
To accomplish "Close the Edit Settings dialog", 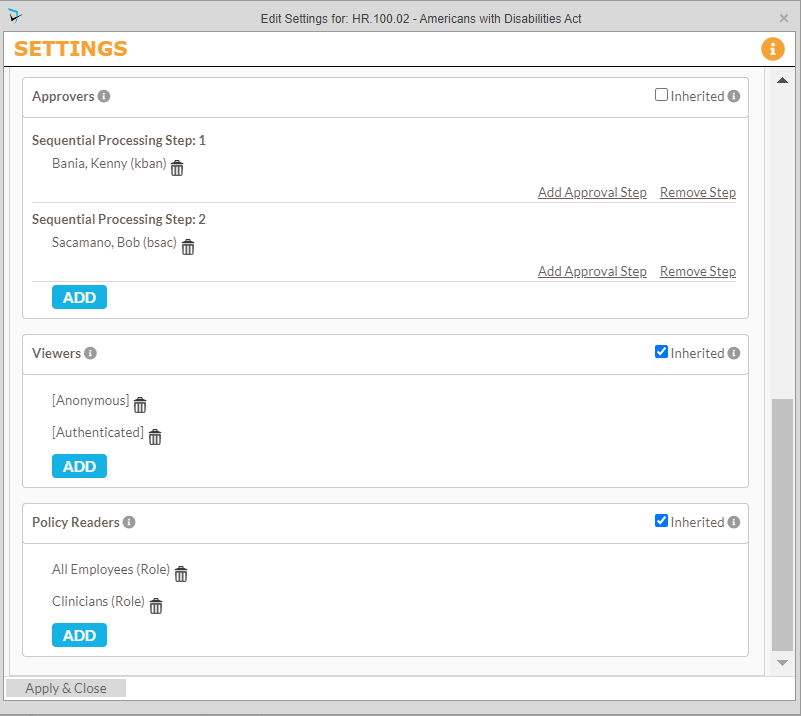I will [x=783, y=18].
